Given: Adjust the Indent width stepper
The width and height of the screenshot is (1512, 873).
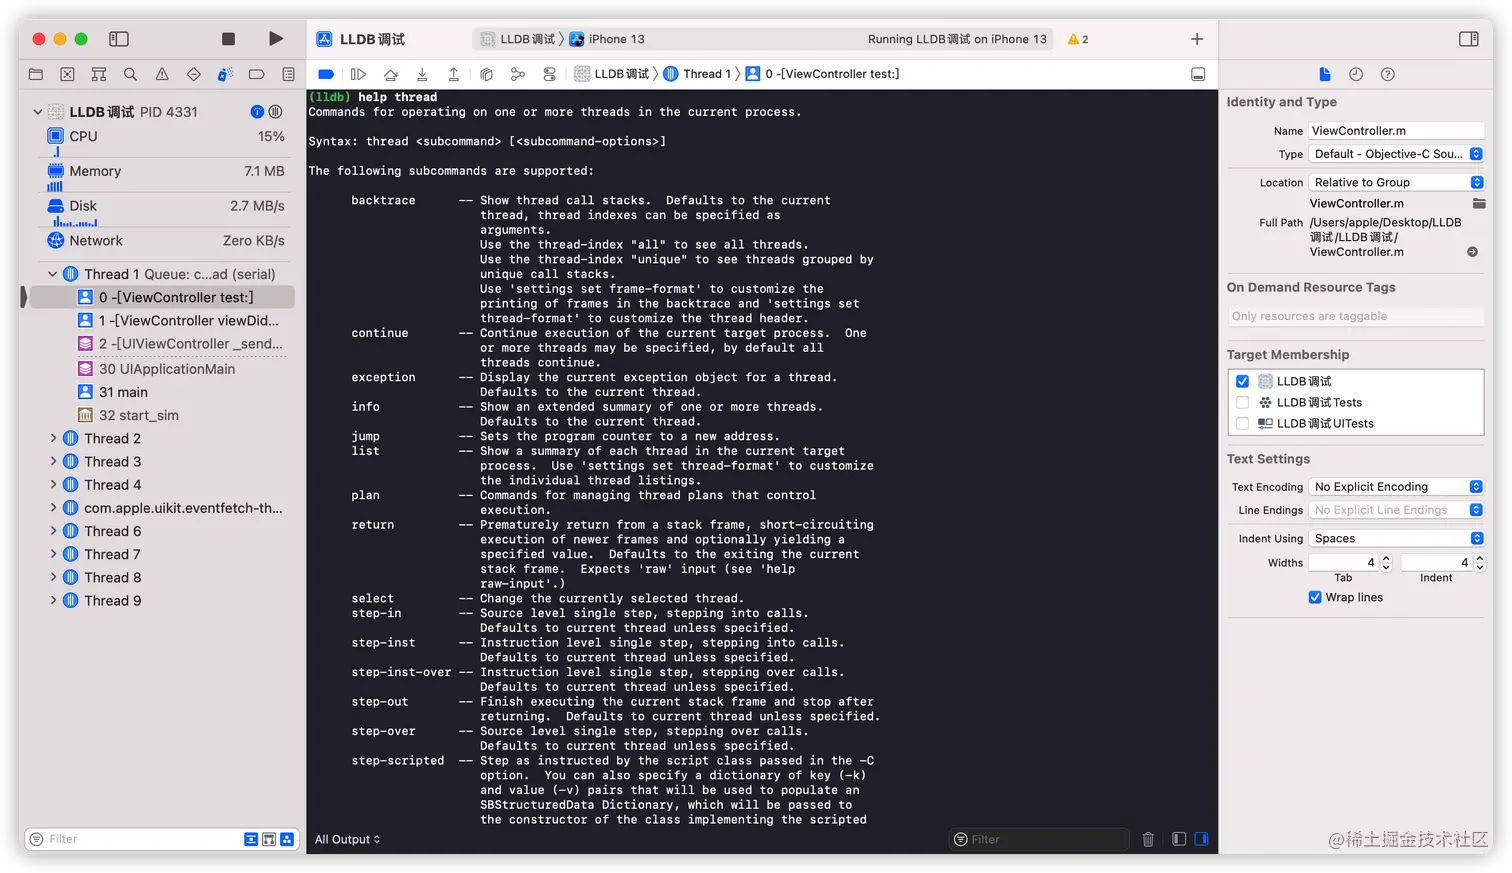Looking at the screenshot, I should [1480, 563].
